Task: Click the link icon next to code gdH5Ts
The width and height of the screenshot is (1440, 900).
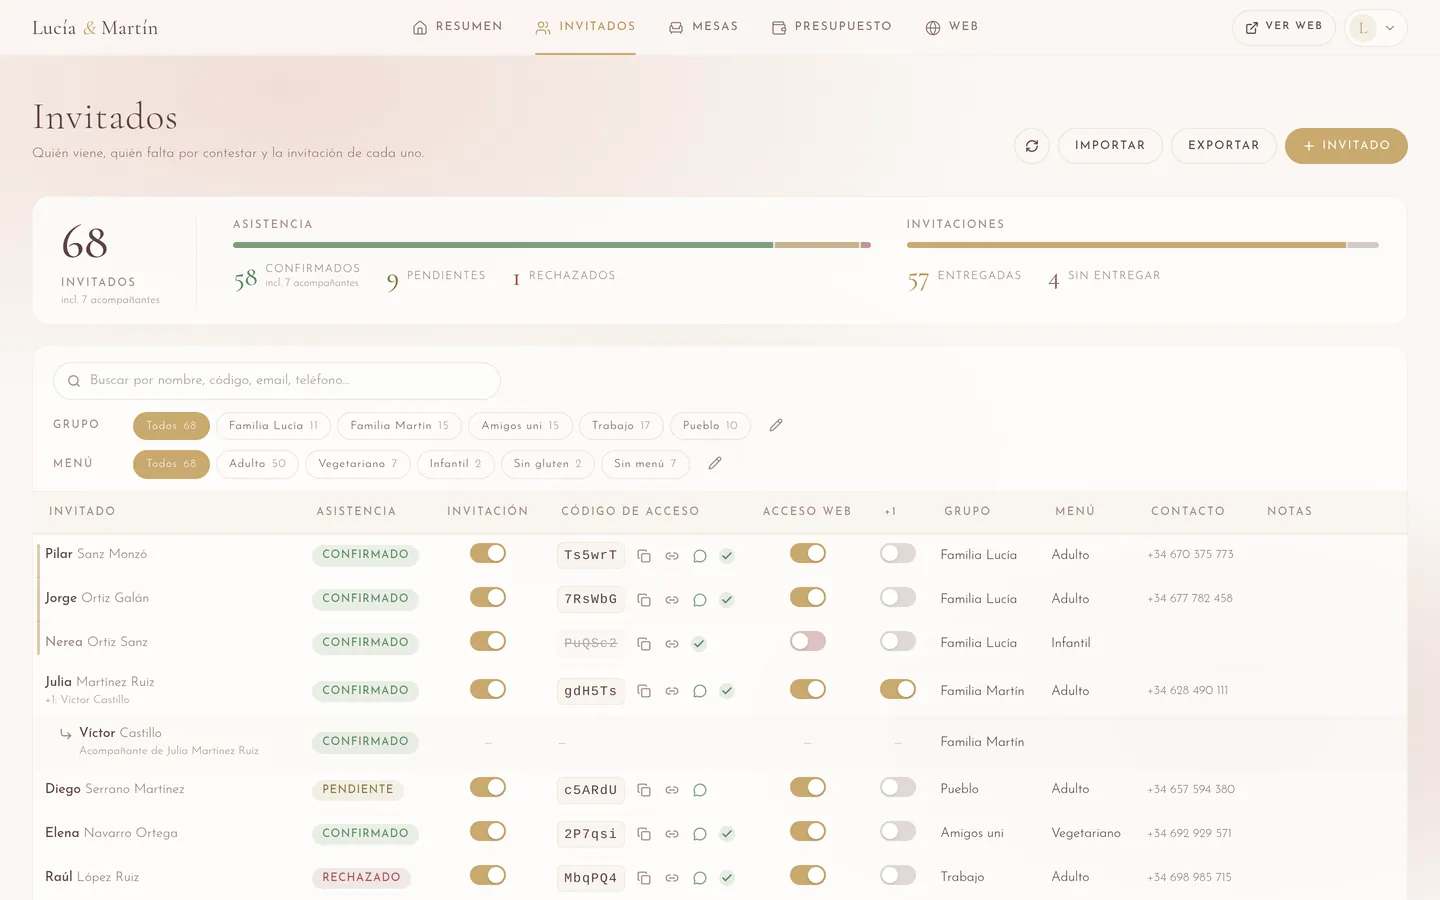Action: (672, 691)
